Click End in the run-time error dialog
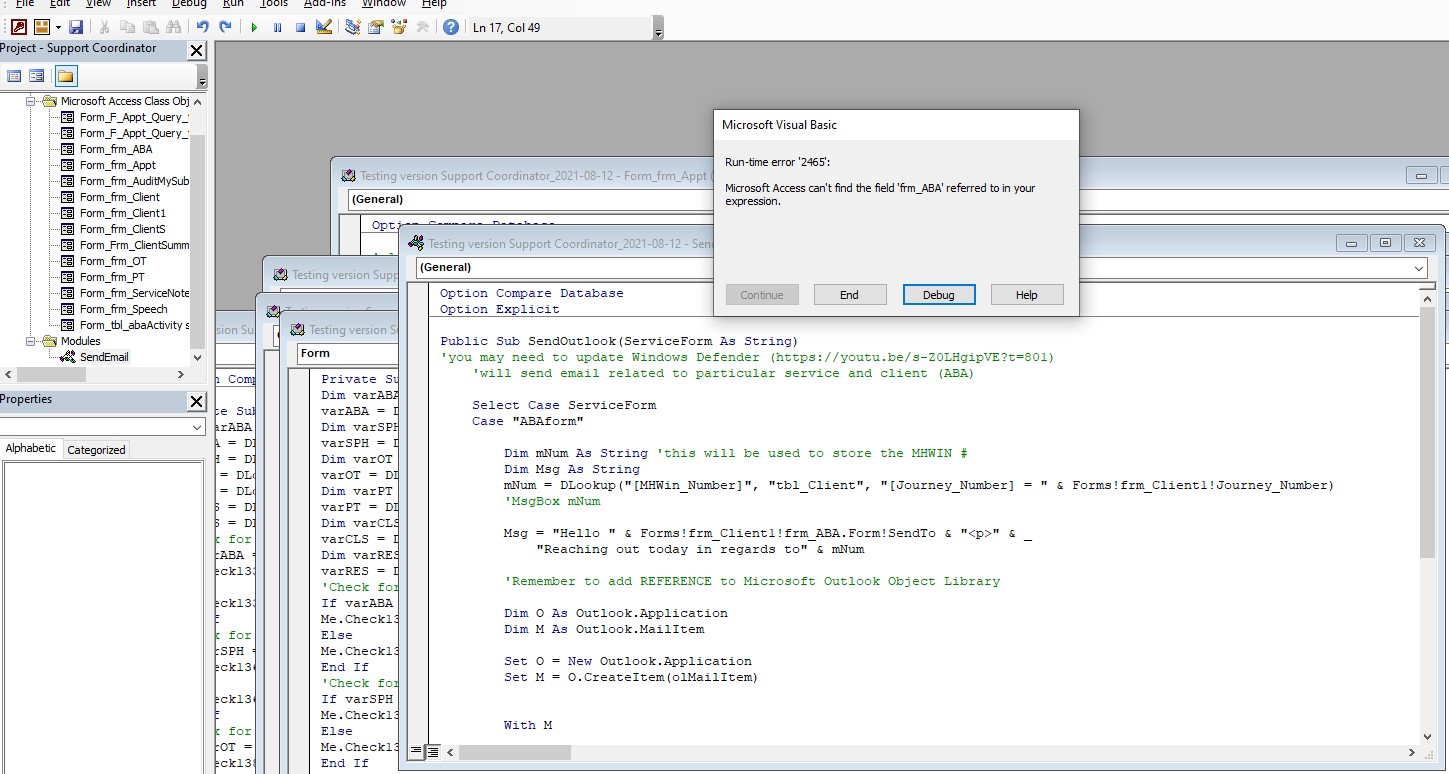 coord(849,295)
